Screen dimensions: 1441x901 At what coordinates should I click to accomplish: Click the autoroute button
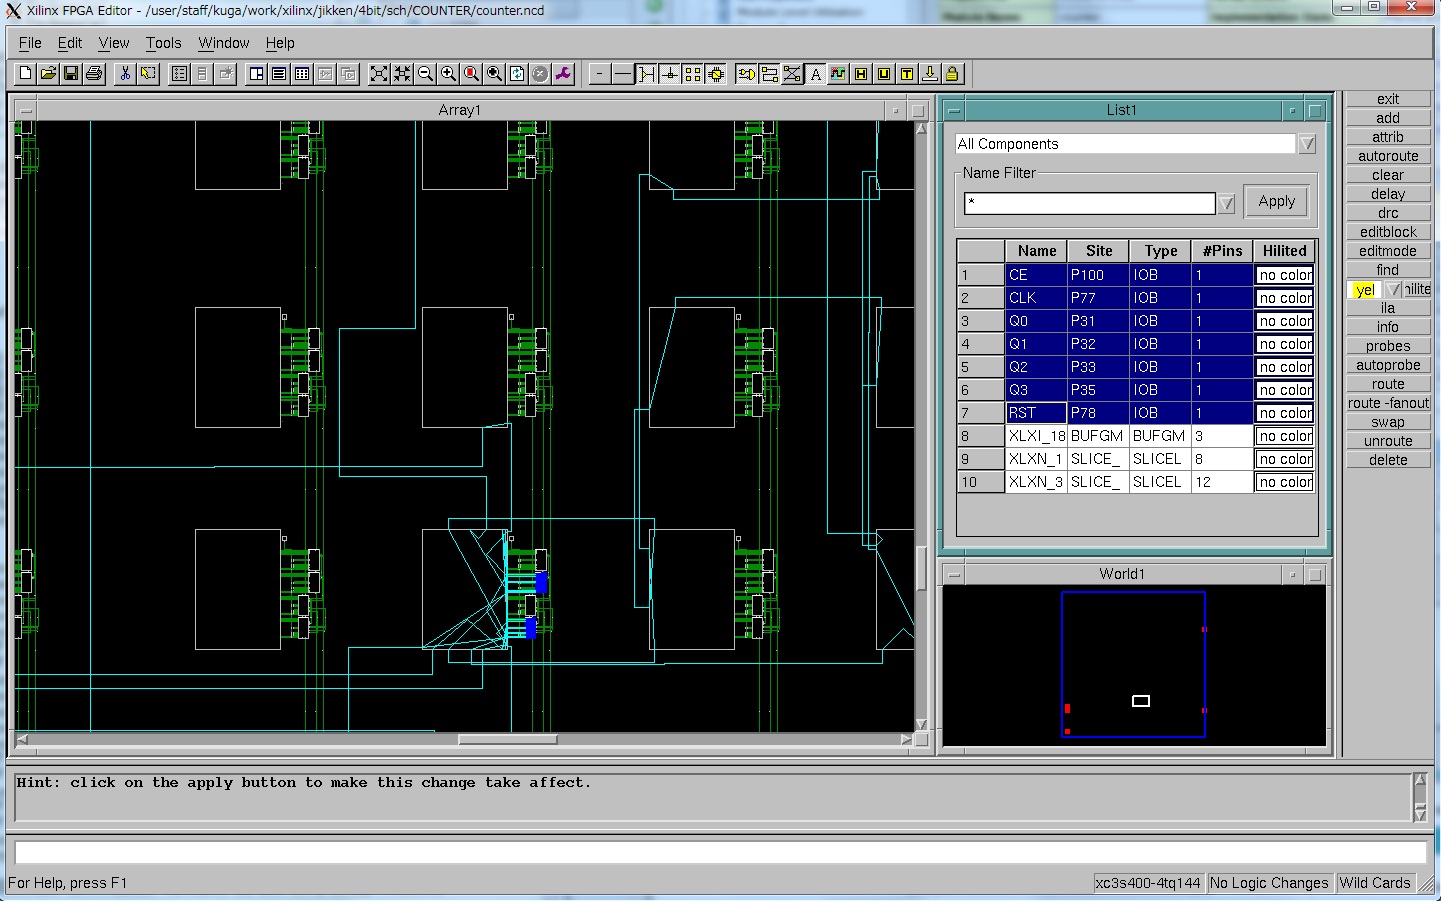click(x=1388, y=156)
